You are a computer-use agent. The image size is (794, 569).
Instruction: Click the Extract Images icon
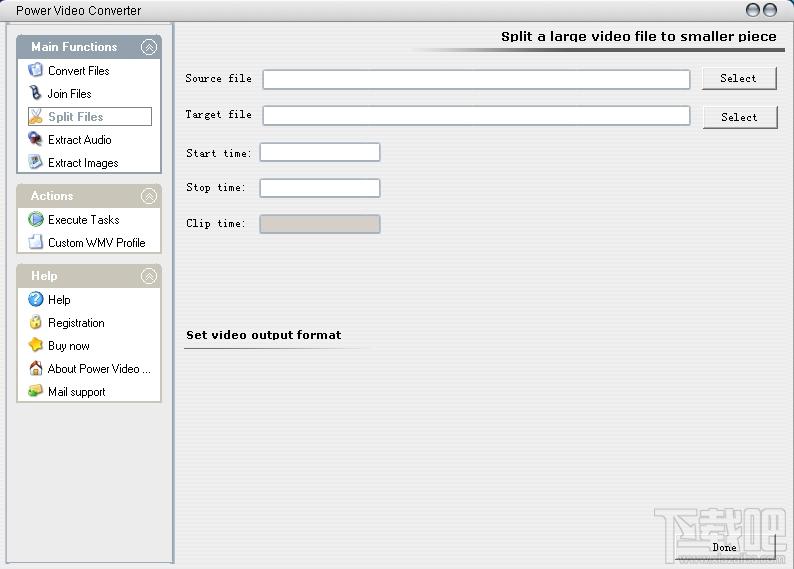(x=35, y=162)
